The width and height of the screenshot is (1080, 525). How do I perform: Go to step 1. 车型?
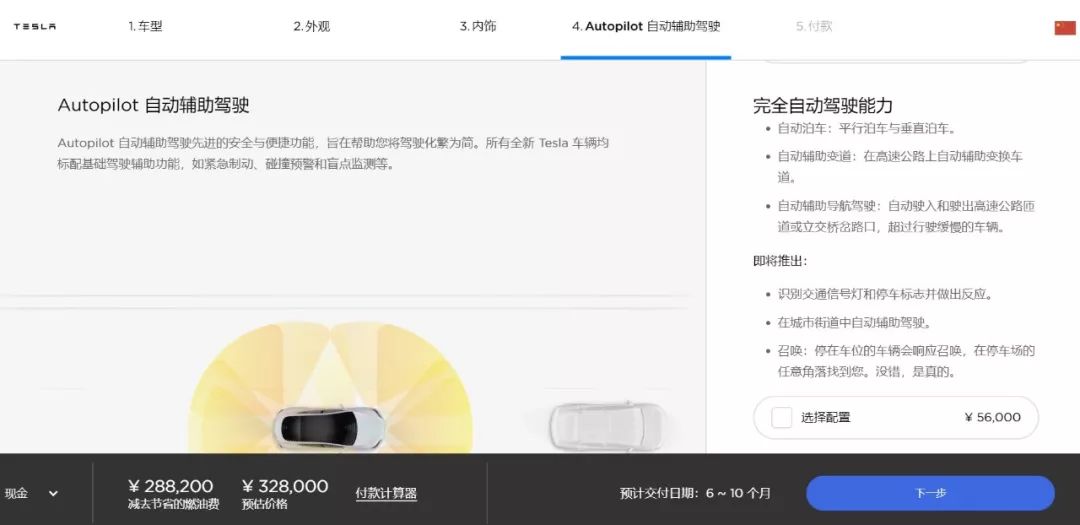pyautogui.click(x=145, y=27)
